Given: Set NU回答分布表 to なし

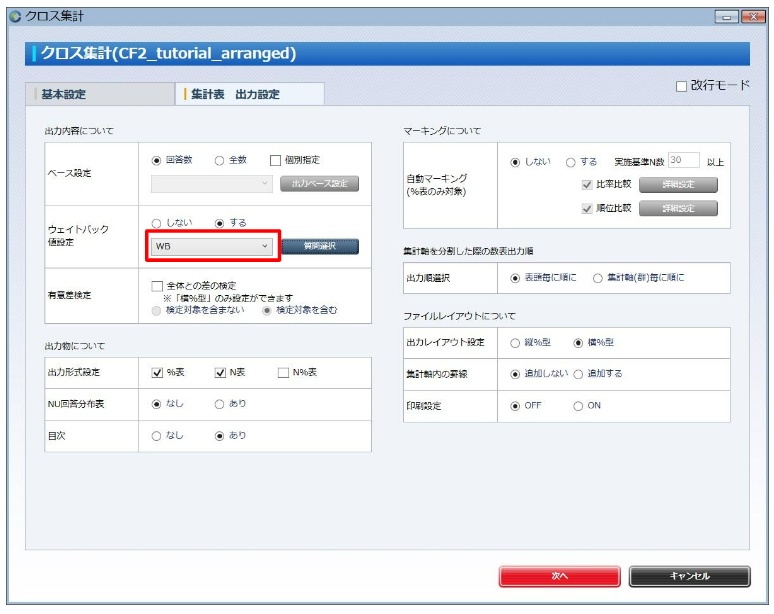Looking at the screenshot, I should [x=156, y=404].
